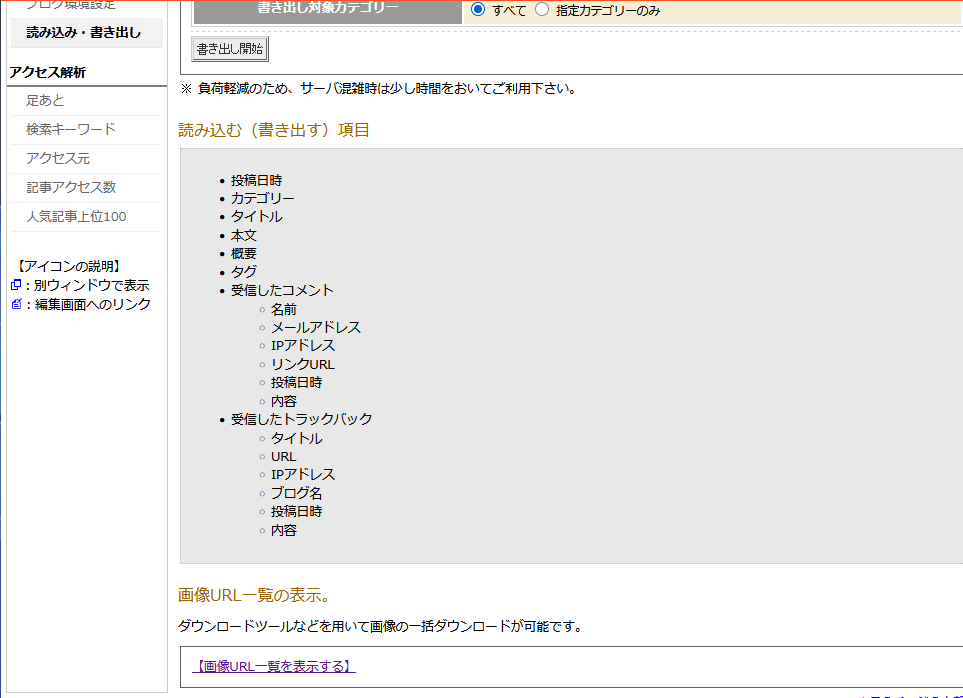
Task: Click the 【アイコンの説明】 label
Action: 68,266
